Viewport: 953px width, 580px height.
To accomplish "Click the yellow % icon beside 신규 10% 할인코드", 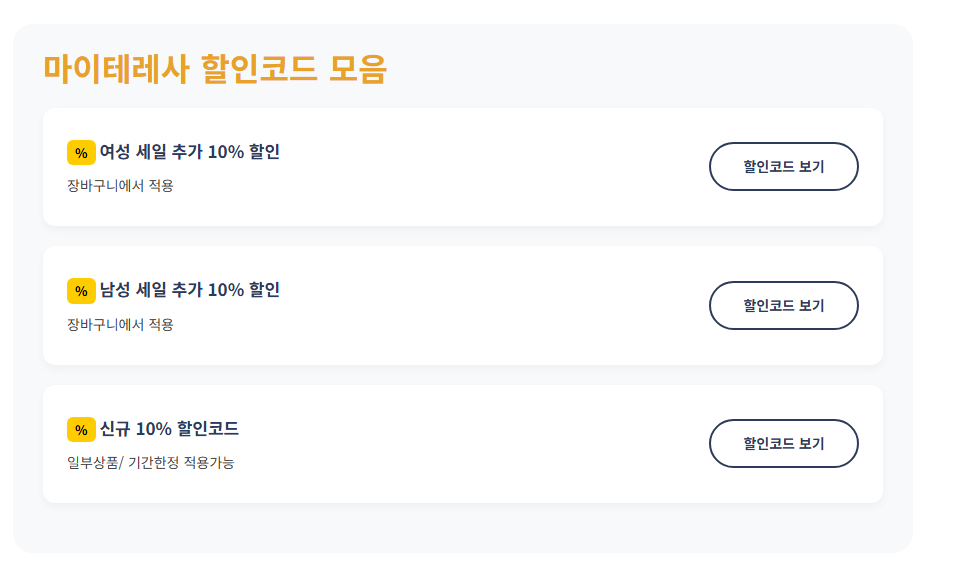I will coord(81,430).
